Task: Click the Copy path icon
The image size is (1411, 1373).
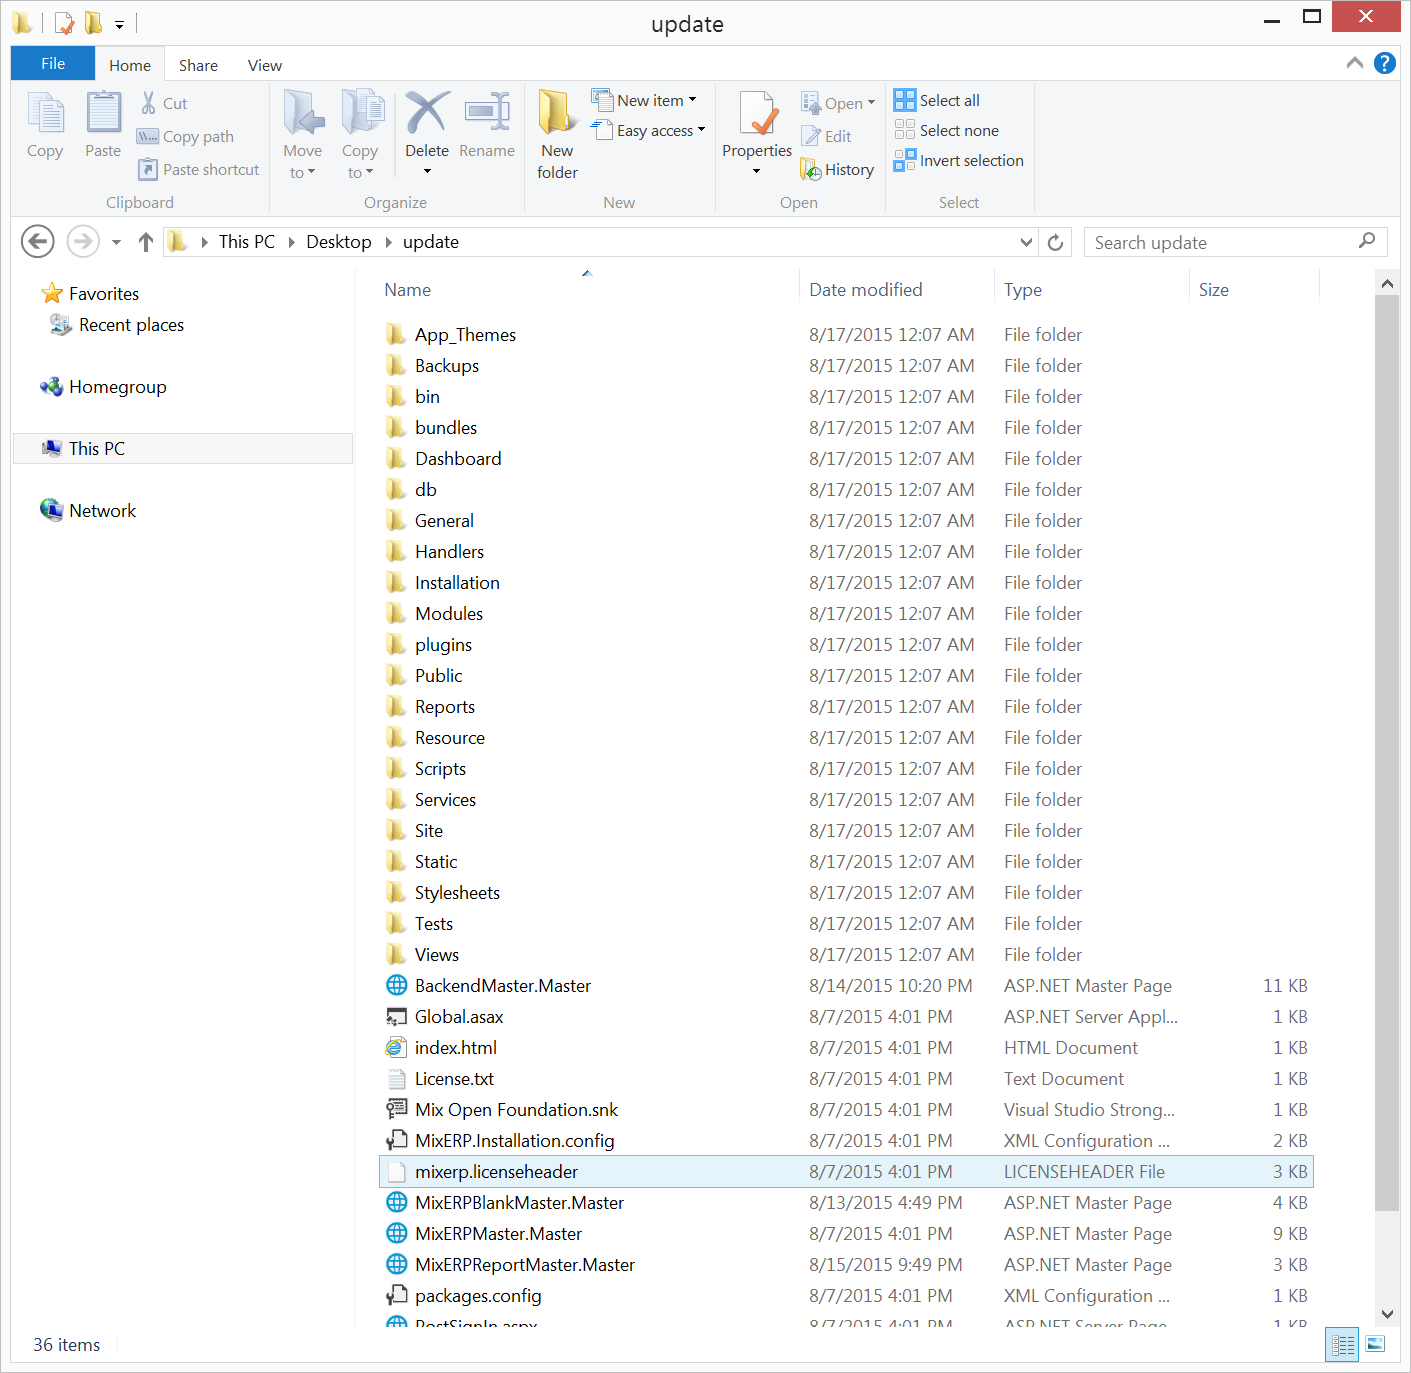Action: (x=148, y=136)
